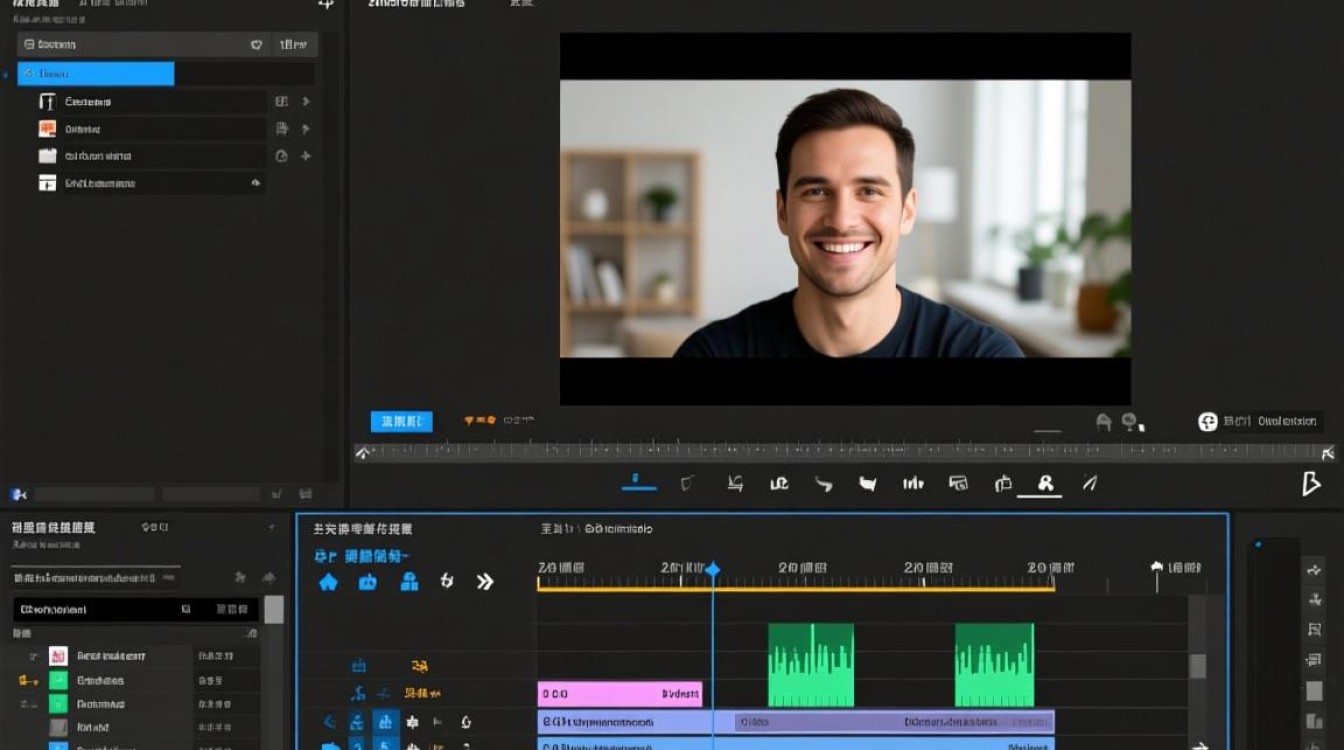This screenshot has width=1344, height=750.
Task: Select the blue-underlined tool in the preview toolbar
Action: click(x=638, y=481)
